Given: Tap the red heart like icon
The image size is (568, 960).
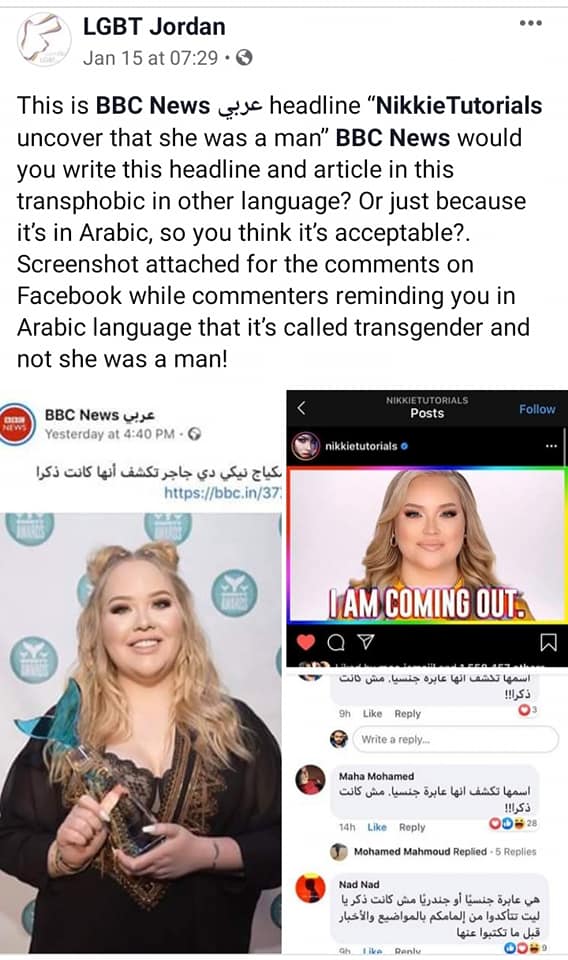Looking at the screenshot, I should 305,642.
